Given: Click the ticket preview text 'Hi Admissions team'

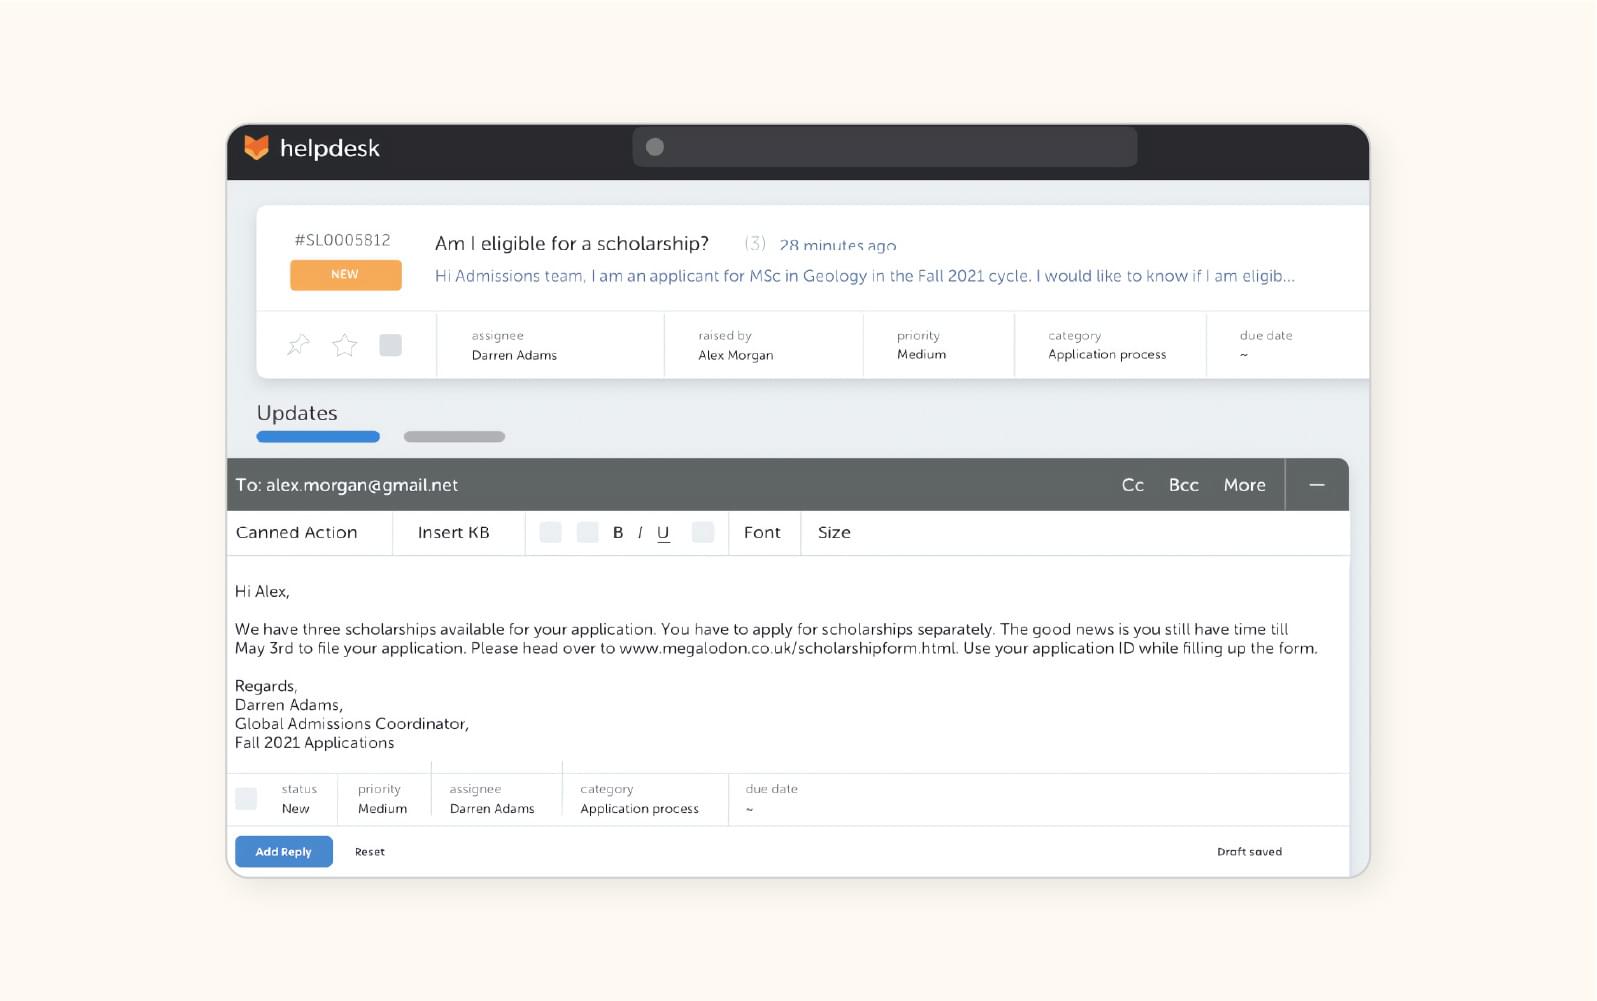Looking at the screenshot, I should (865, 276).
